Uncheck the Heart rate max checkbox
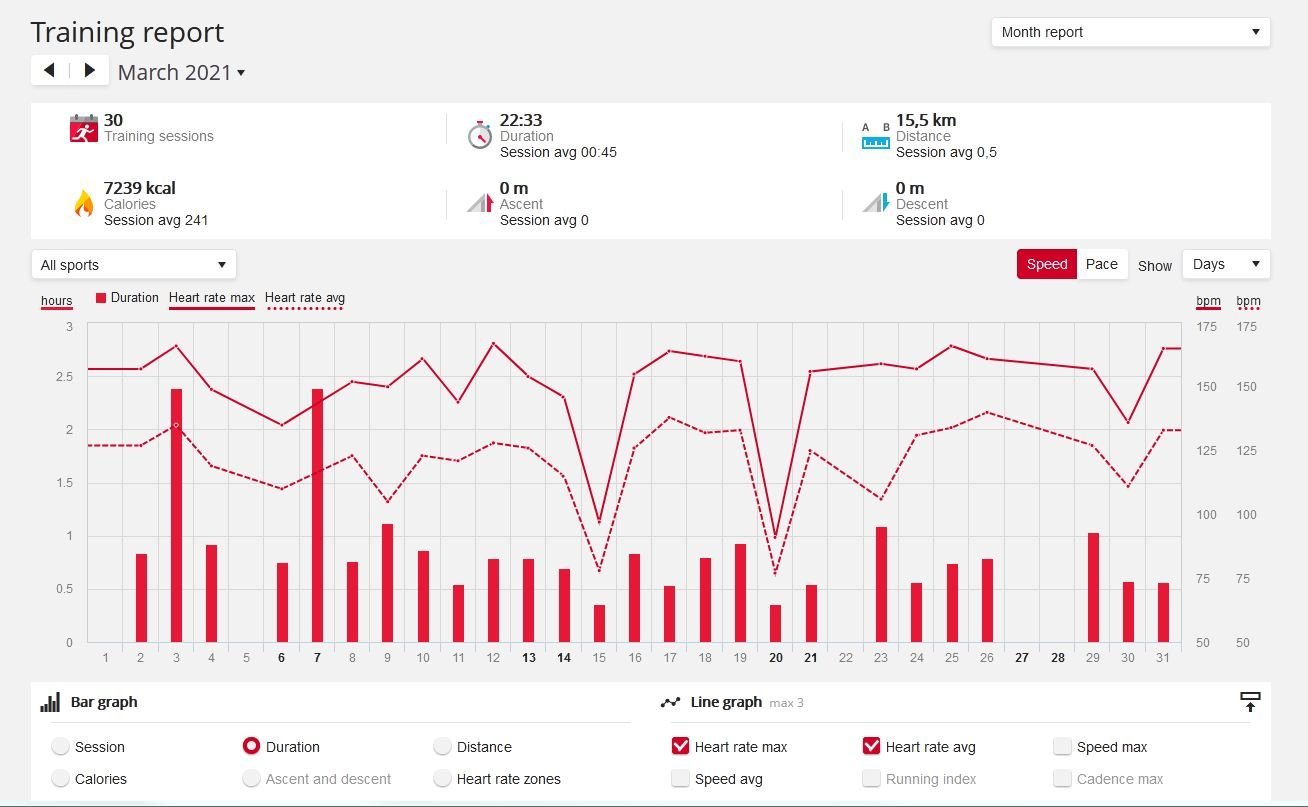The width and height of the screenshot is (1308, 807). pos(681,746)
